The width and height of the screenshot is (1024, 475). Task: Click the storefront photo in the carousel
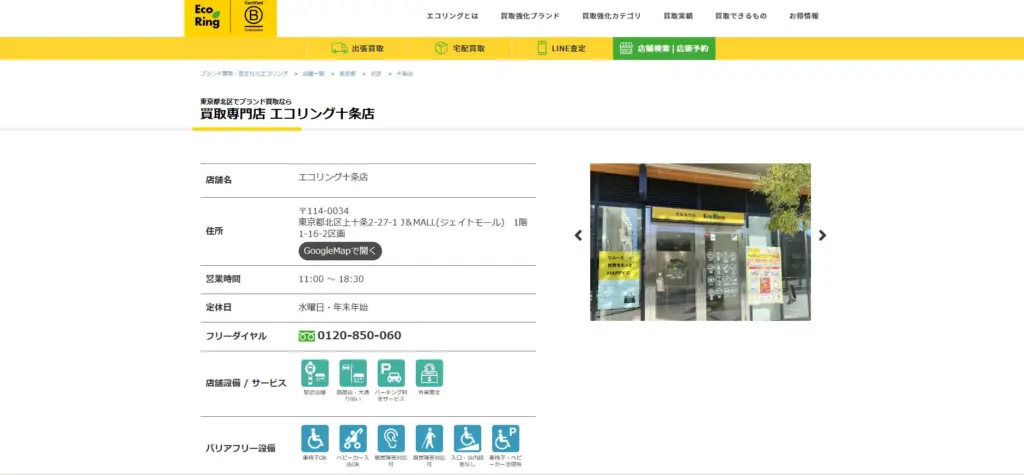(700, 242)
